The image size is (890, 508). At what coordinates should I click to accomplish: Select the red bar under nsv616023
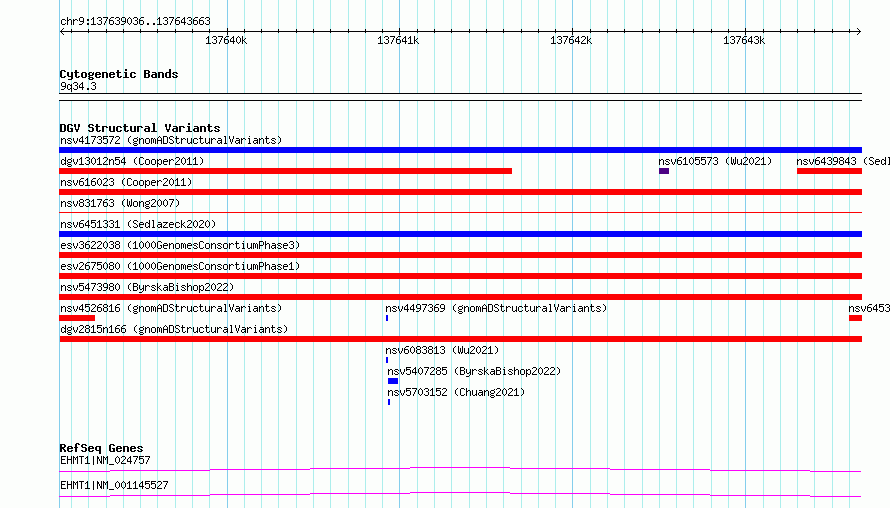pyautogui.click(x=460, y=192)
